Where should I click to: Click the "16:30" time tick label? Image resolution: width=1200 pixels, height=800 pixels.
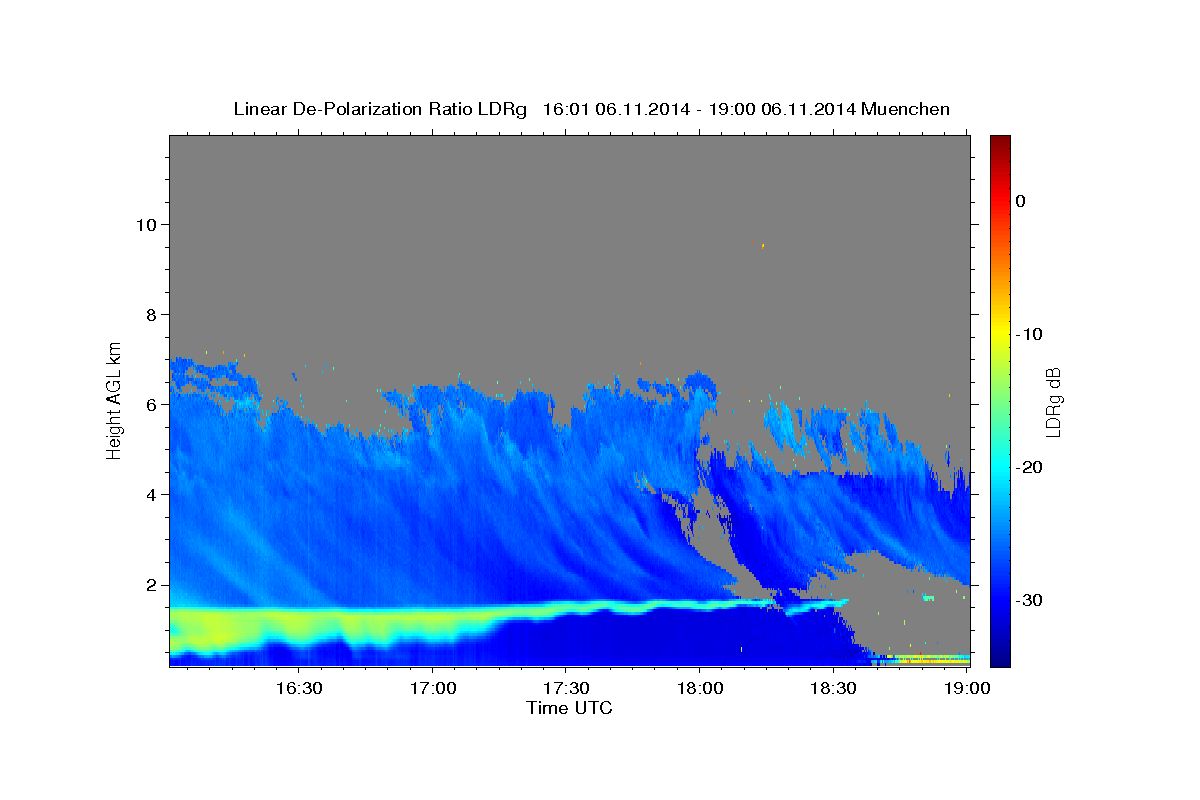(x=298, y=688)
